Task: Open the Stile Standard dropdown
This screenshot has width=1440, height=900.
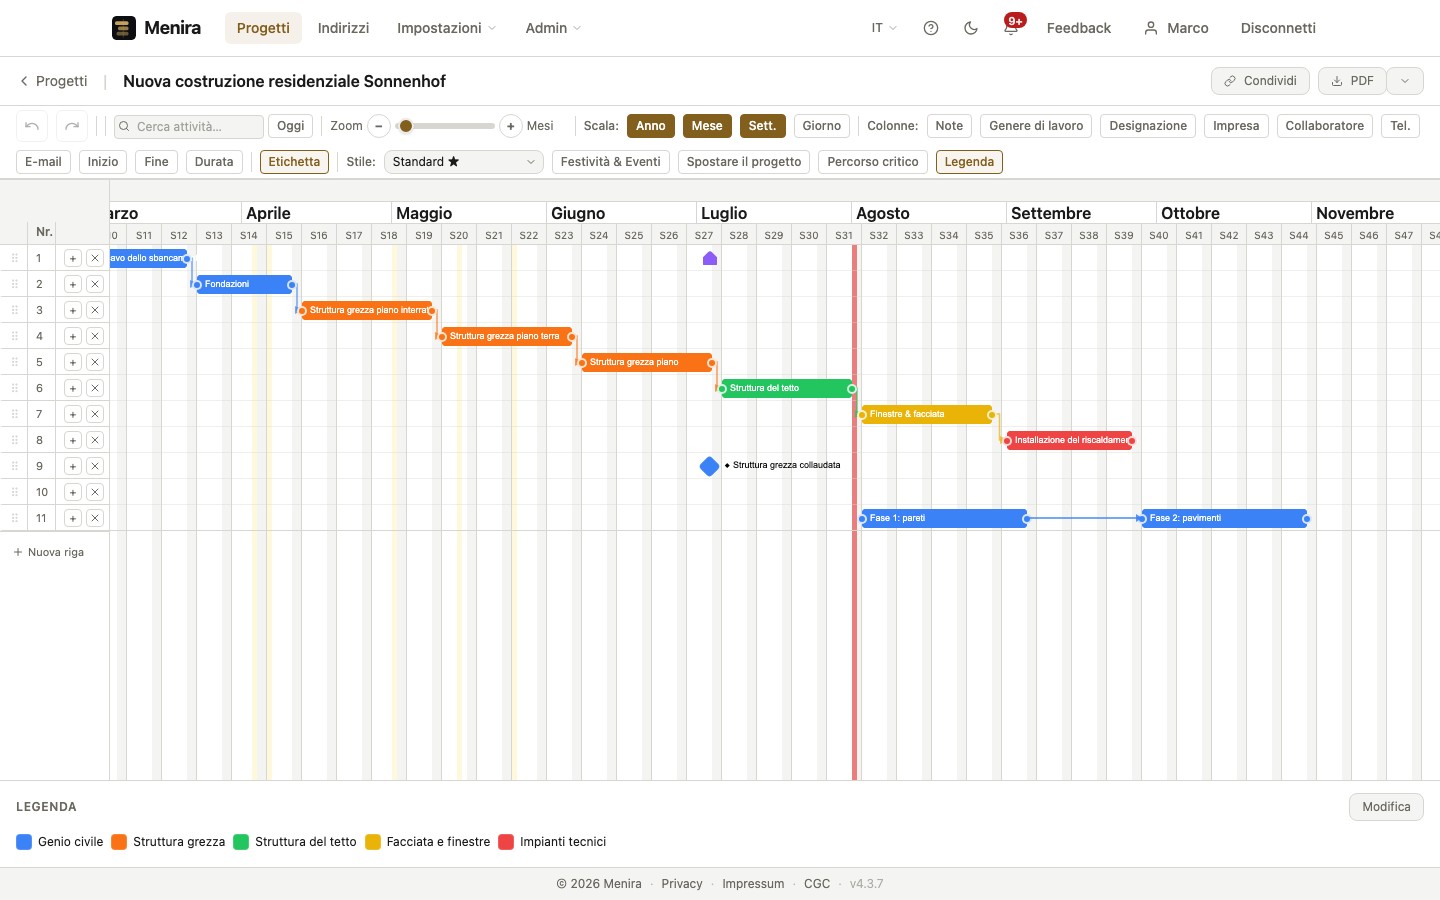Action: (x=464, y=162)
